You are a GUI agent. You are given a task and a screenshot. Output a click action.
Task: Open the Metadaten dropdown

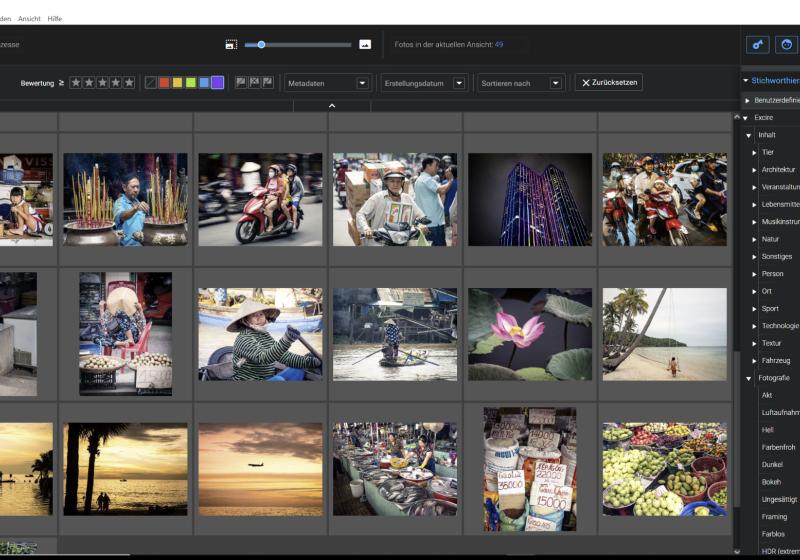click(x=327, y=83)
